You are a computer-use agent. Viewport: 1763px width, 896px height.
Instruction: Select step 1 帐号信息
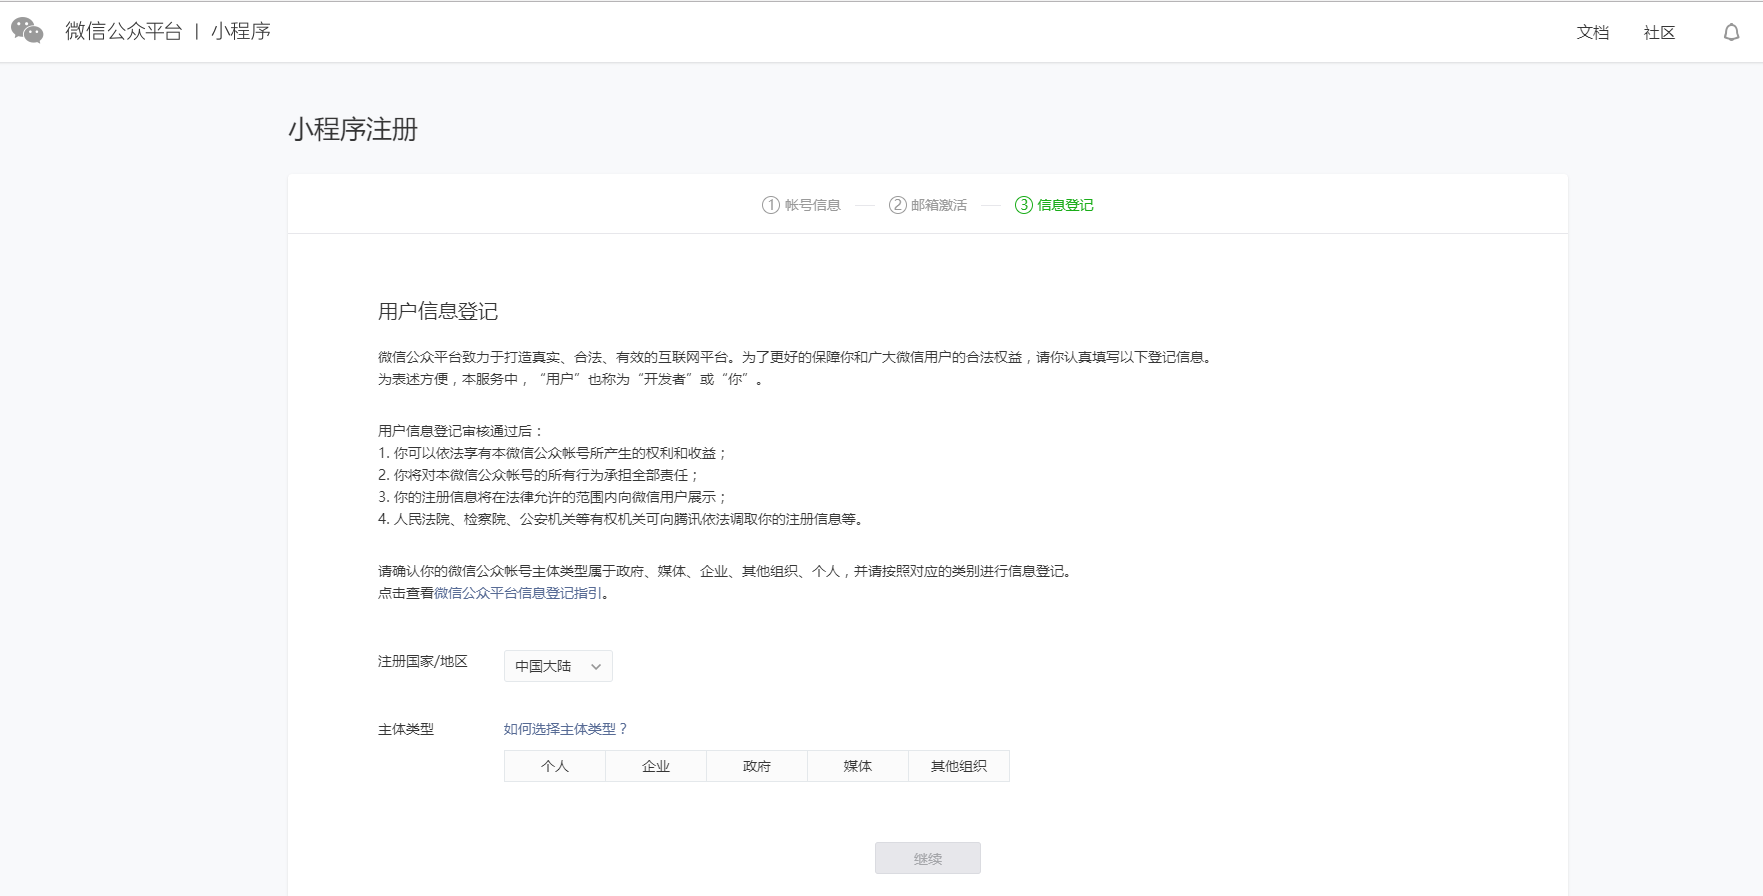tap(801, 205)
